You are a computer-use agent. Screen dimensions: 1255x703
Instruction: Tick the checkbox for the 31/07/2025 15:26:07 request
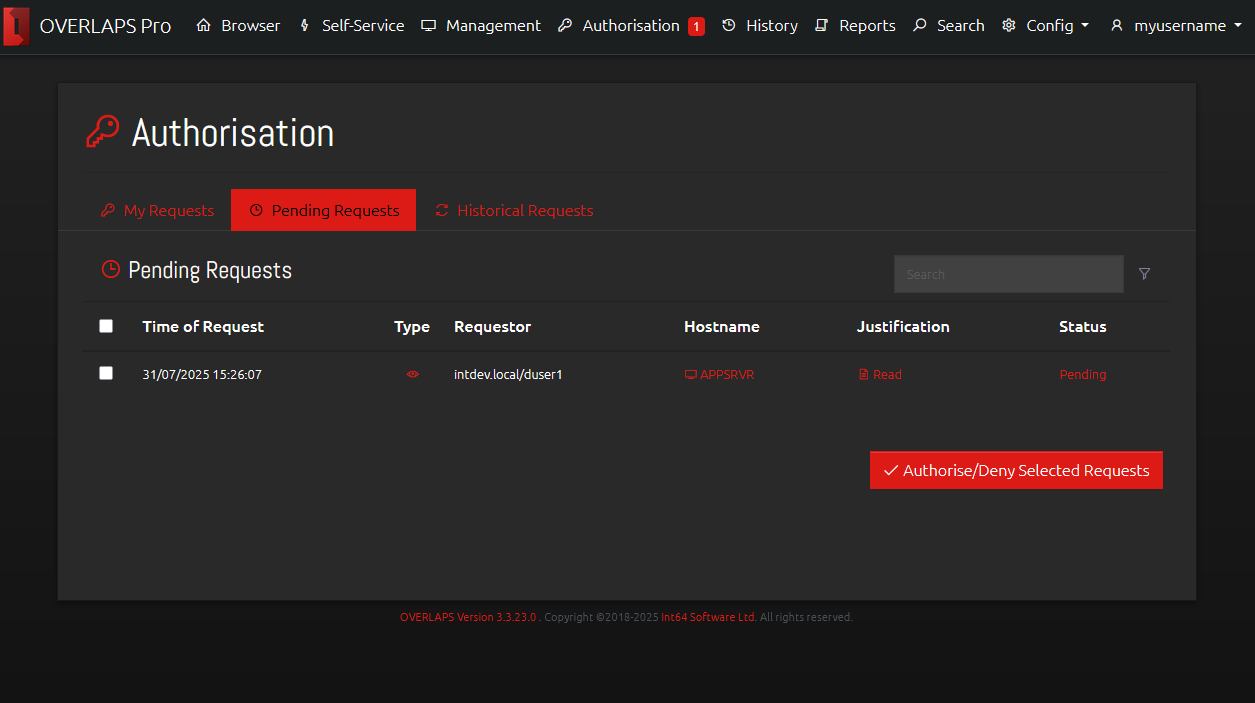pyautogui.click(x=106, y=373)
